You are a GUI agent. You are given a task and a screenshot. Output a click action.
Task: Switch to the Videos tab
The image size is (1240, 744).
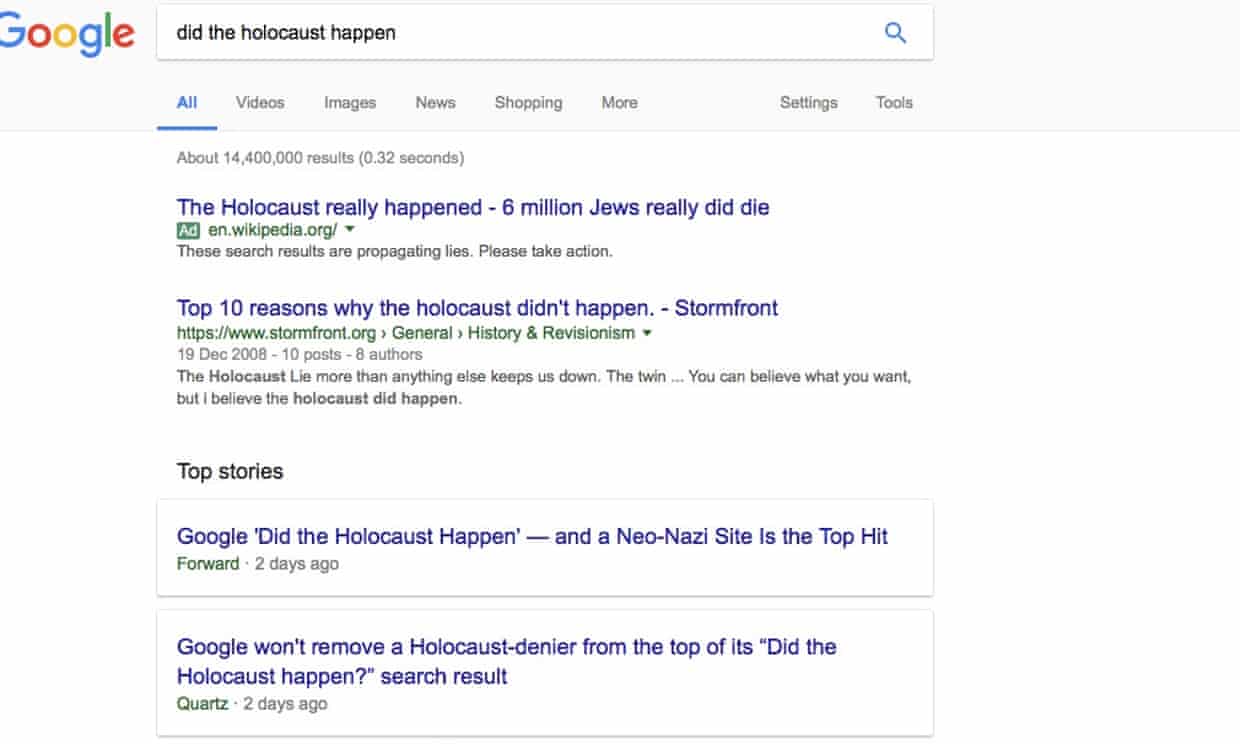260,102
